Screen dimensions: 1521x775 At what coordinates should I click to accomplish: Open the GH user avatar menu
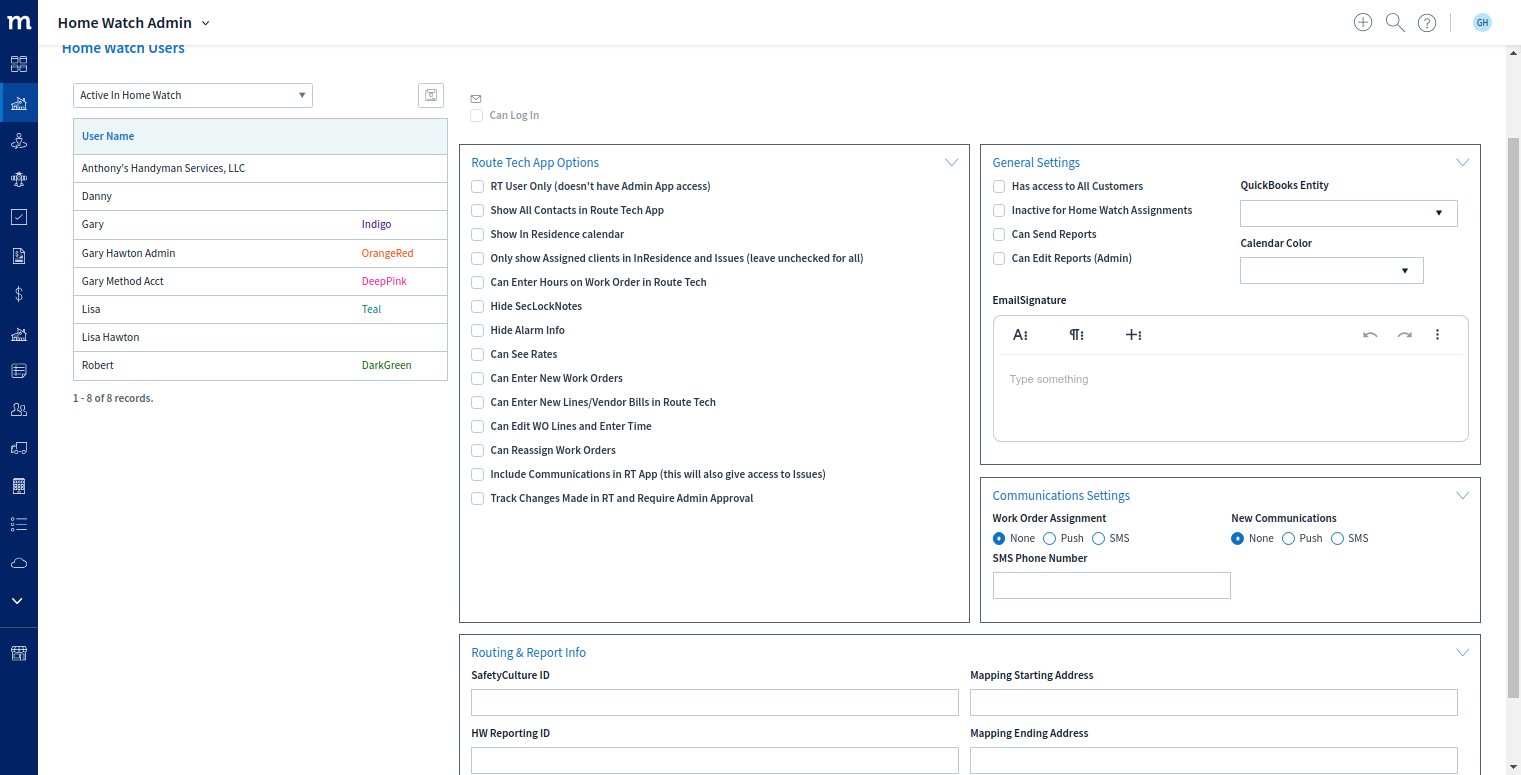point(1482,22)
